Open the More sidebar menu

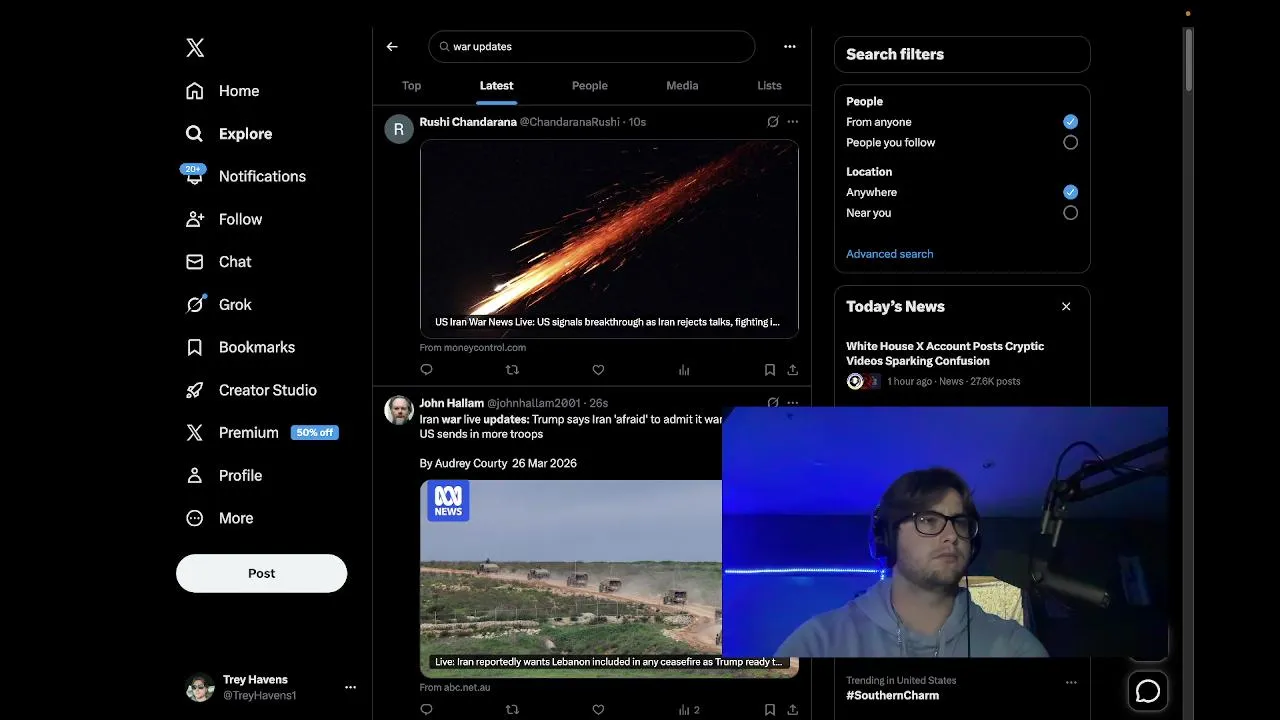219,518
